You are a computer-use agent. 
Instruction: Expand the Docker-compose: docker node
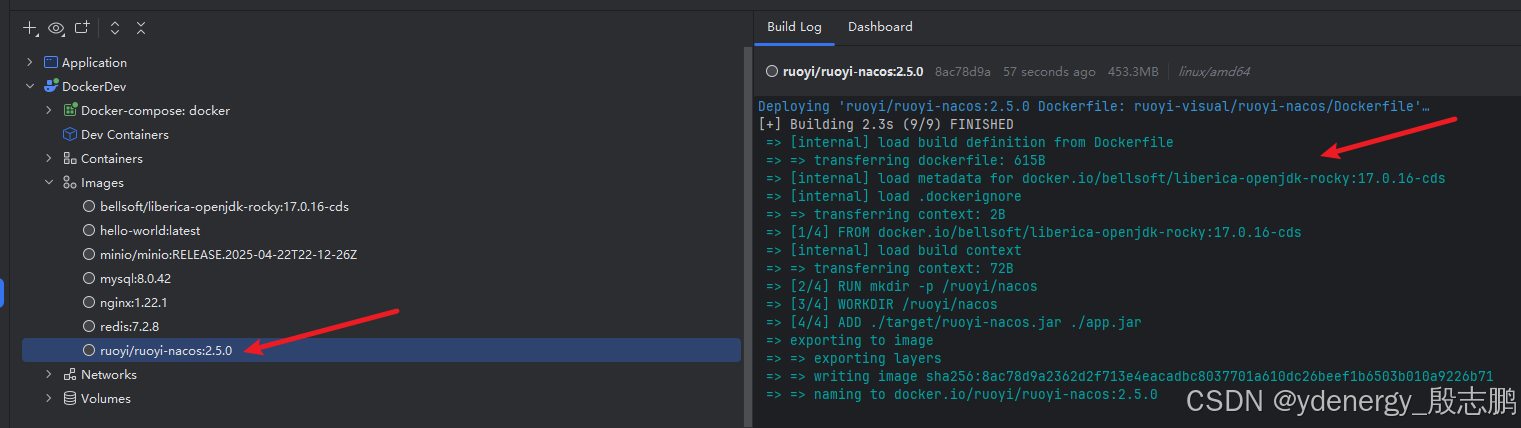49,110
